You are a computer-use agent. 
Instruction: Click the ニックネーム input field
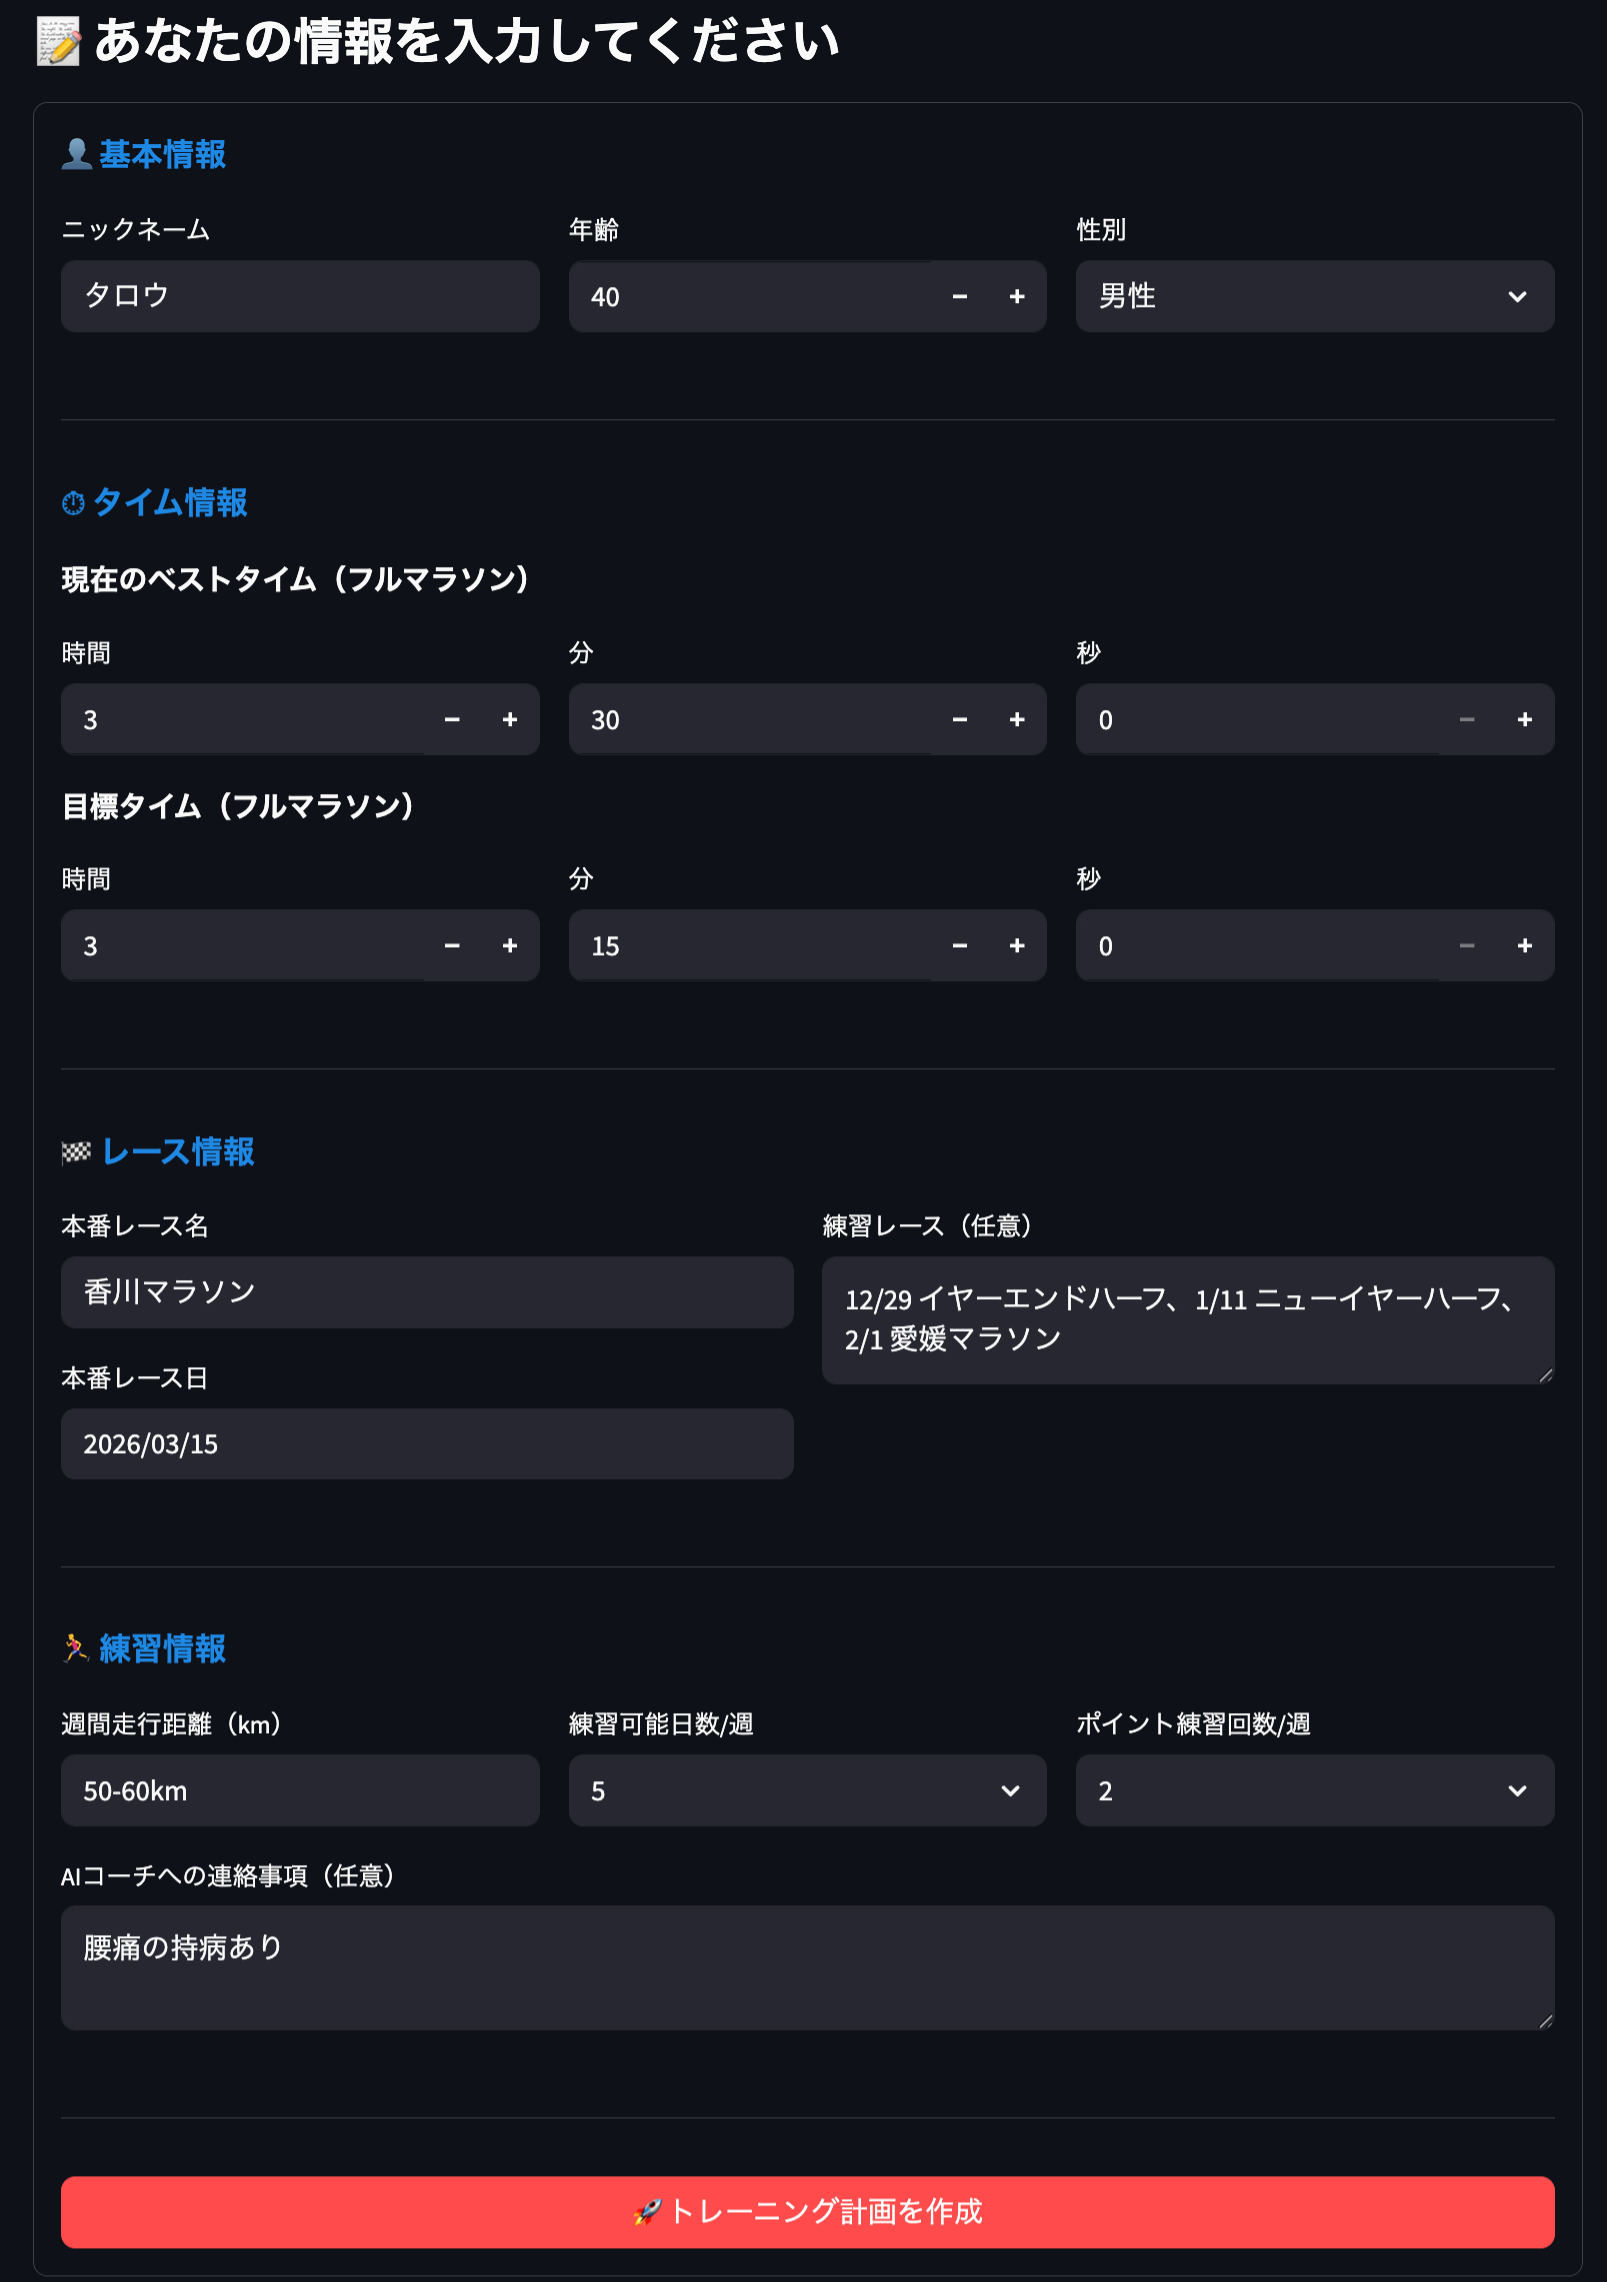tap(300, 296)
